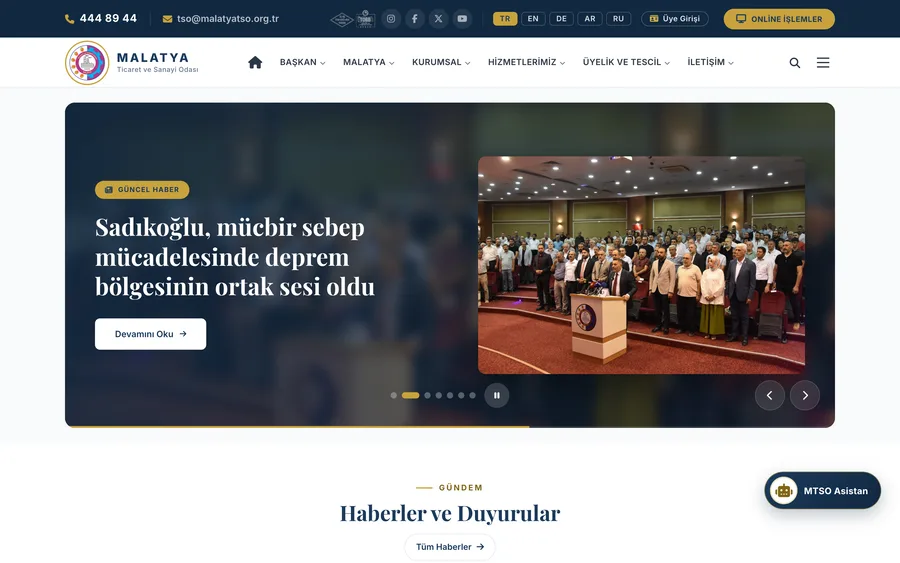Click the envelope icon beside the email address
The image size is (900, 563).
pyautogui.click(x=167, y=19)
